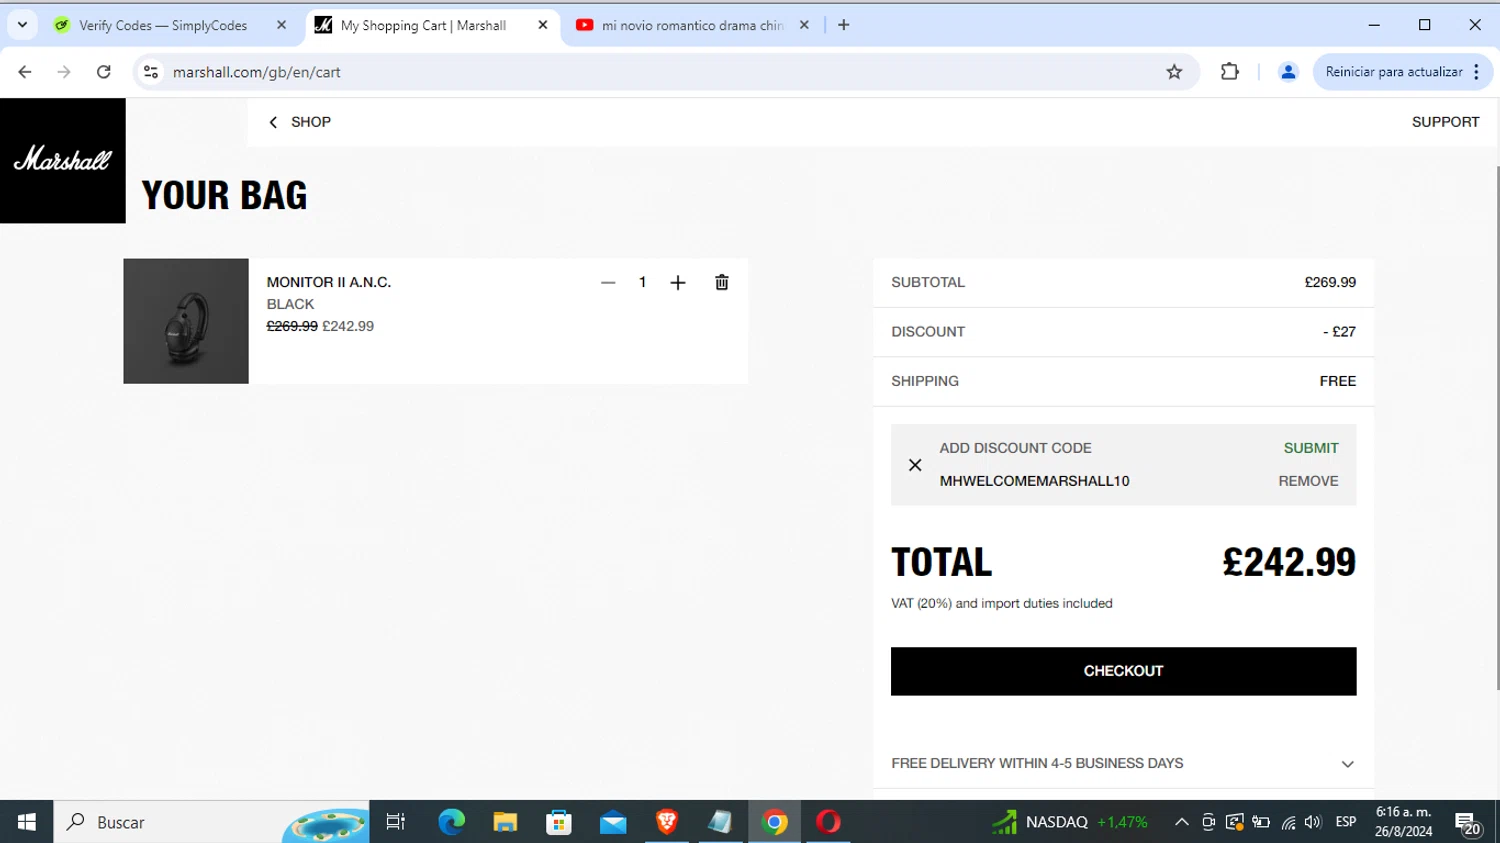
Task: Increase Monitor II quantity with plus
Action: tap(678, 283)
